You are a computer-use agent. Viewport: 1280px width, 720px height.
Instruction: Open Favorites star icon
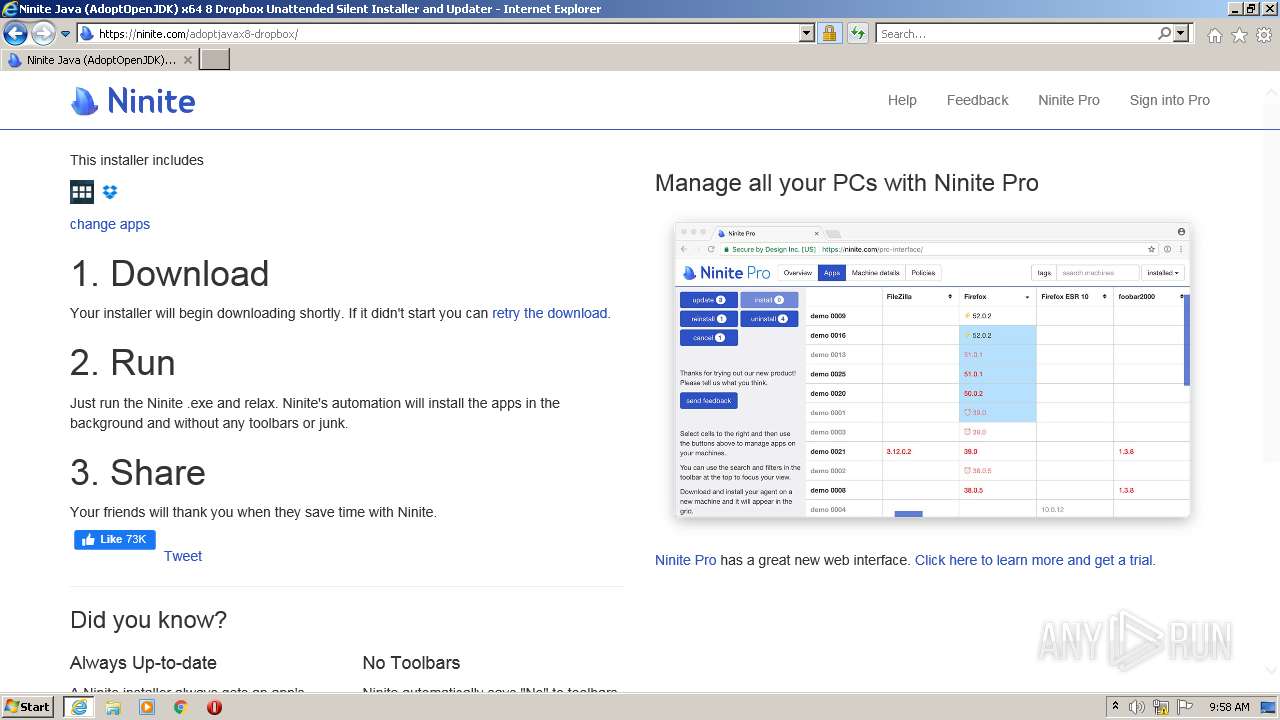pos(1239,35)
